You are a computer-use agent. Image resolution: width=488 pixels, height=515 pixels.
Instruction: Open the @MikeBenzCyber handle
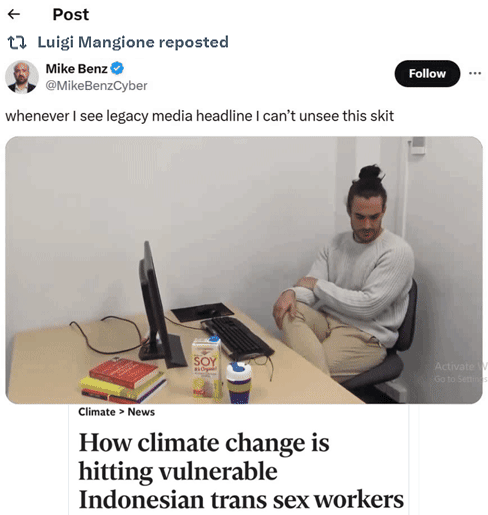96,86
